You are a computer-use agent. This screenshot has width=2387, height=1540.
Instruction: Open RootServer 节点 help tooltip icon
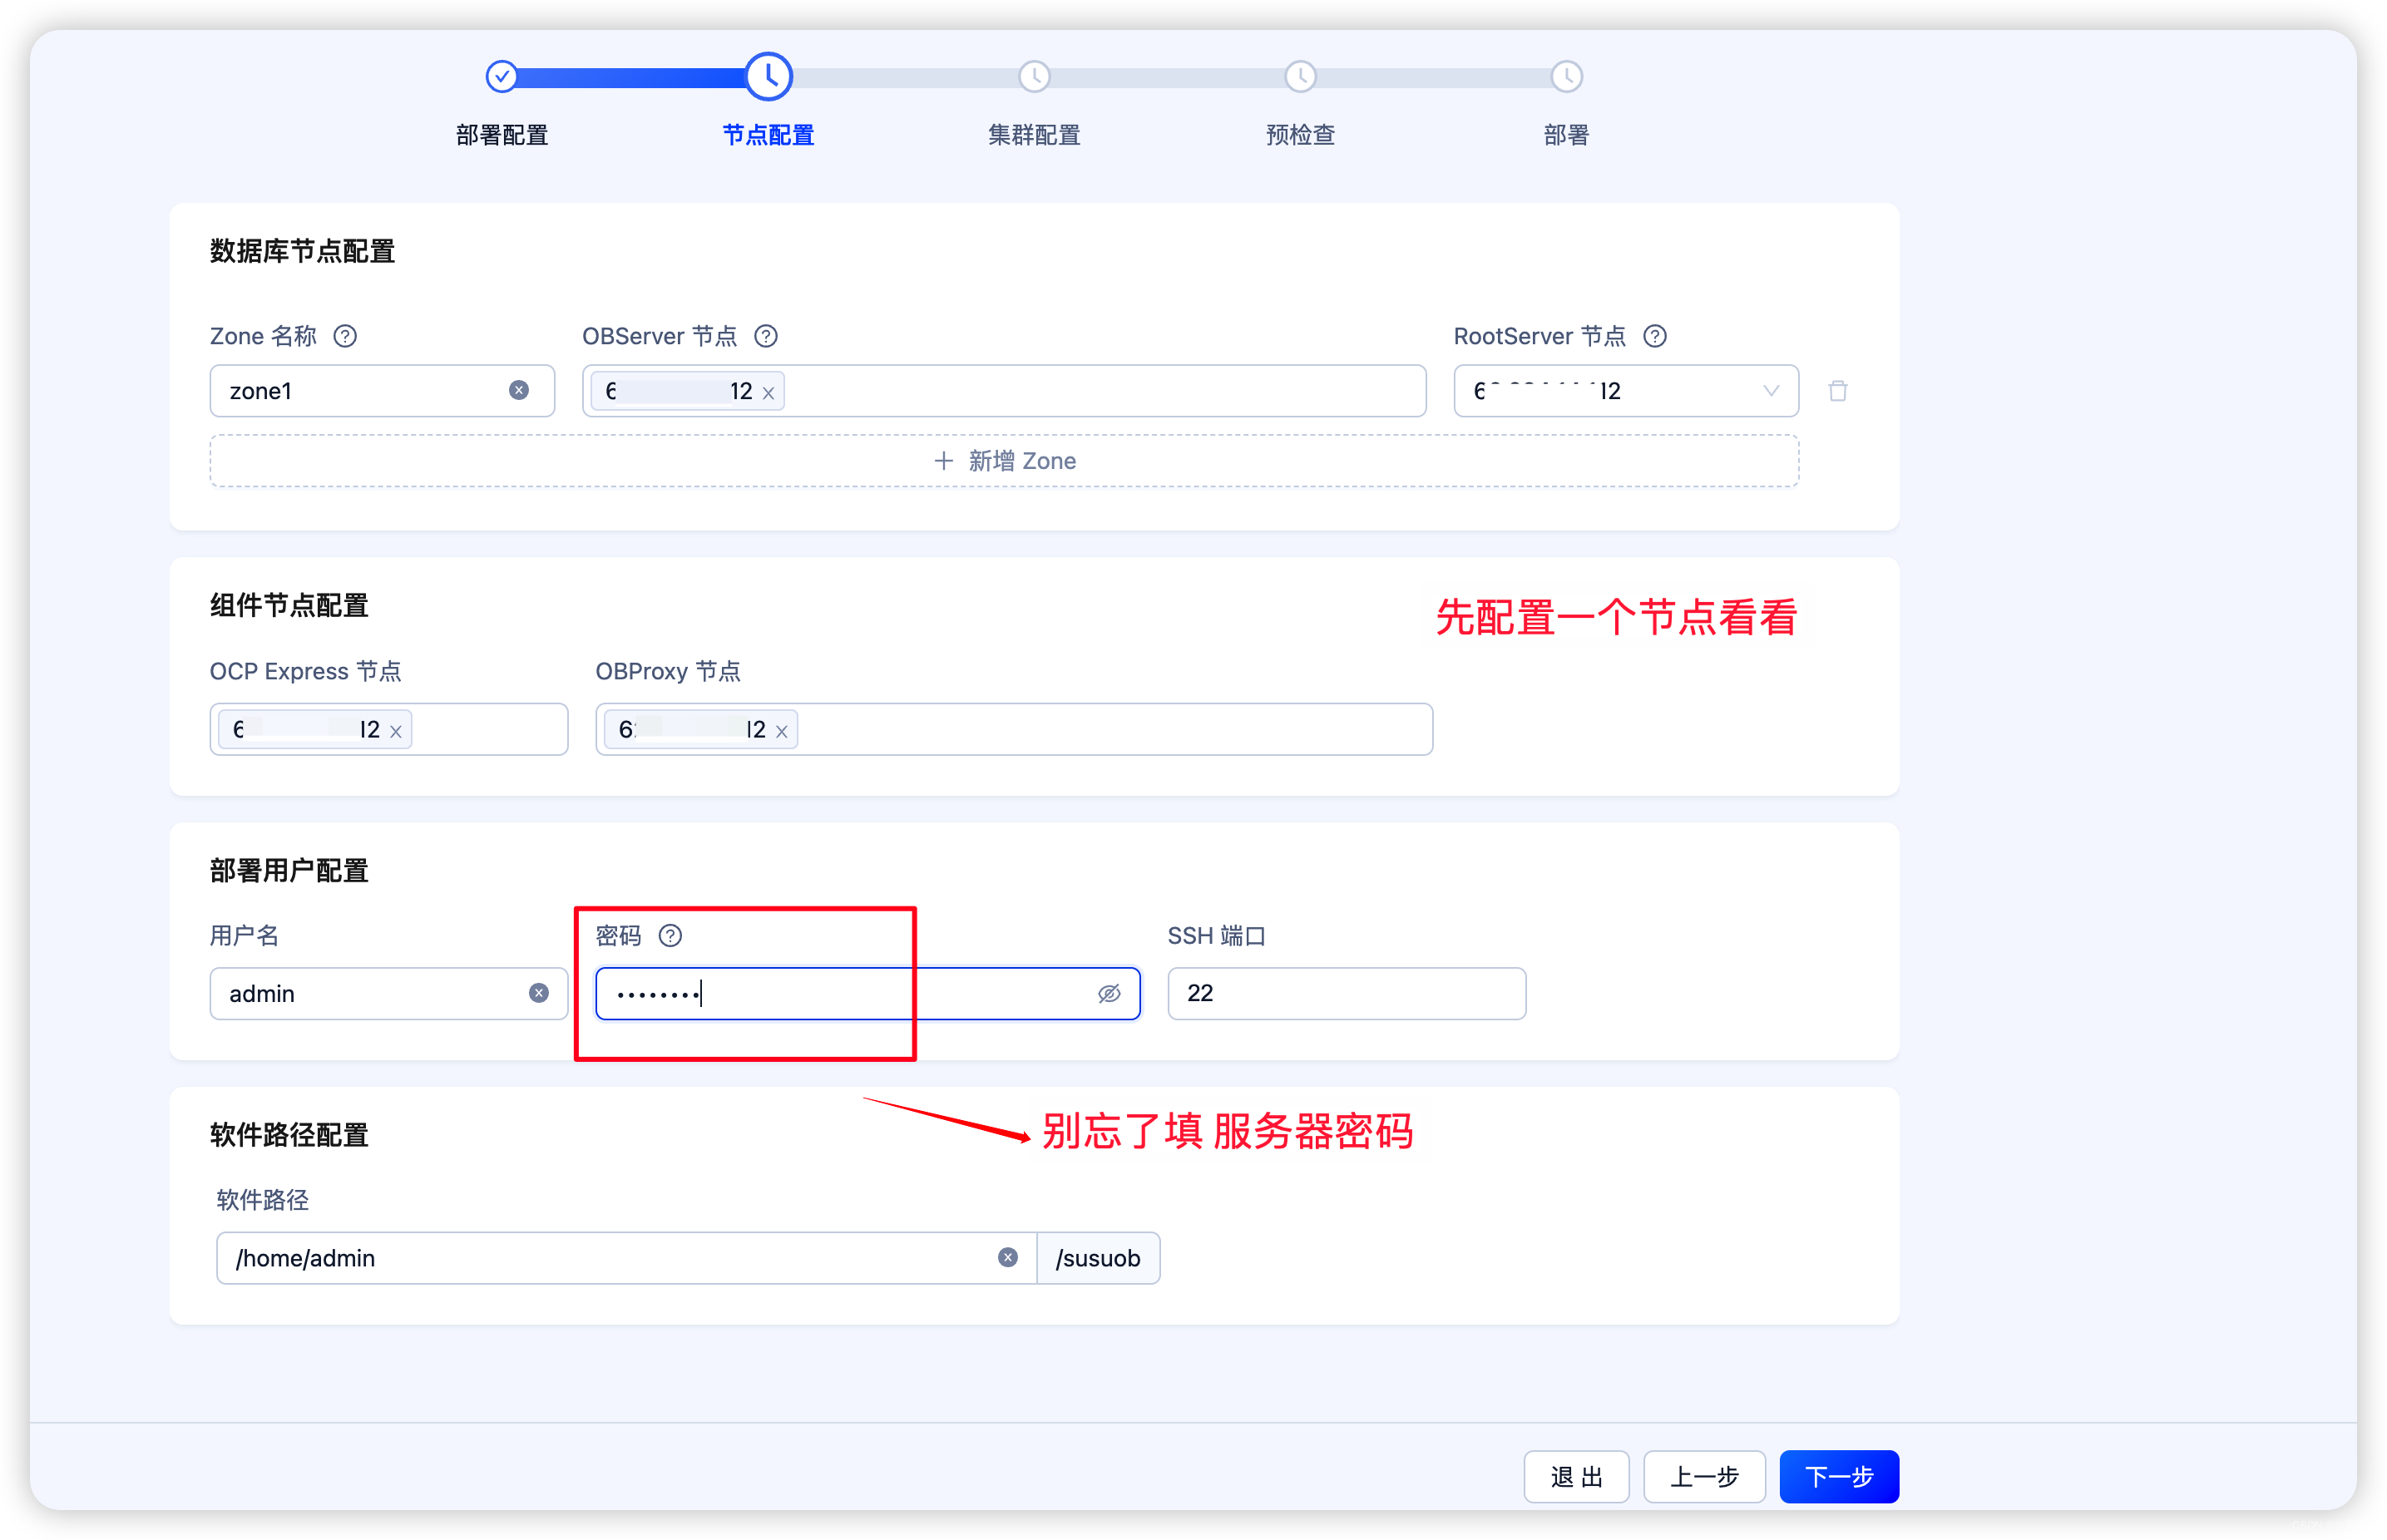click(1655, 336)
